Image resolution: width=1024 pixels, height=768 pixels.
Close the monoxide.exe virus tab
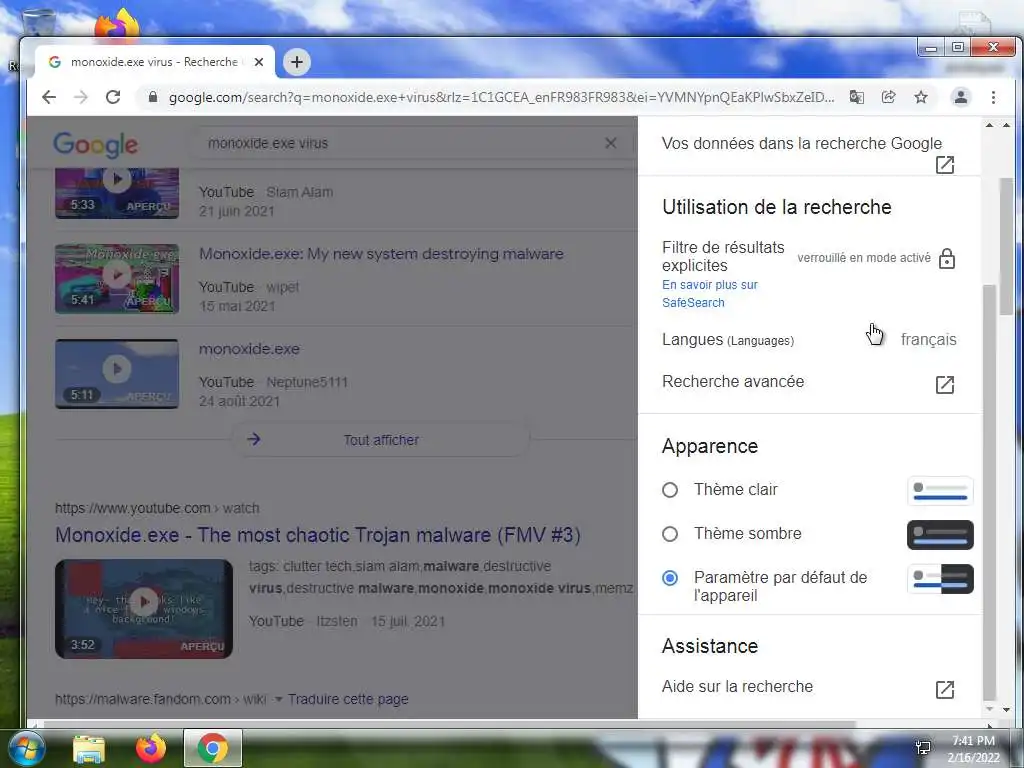point(259,62)
